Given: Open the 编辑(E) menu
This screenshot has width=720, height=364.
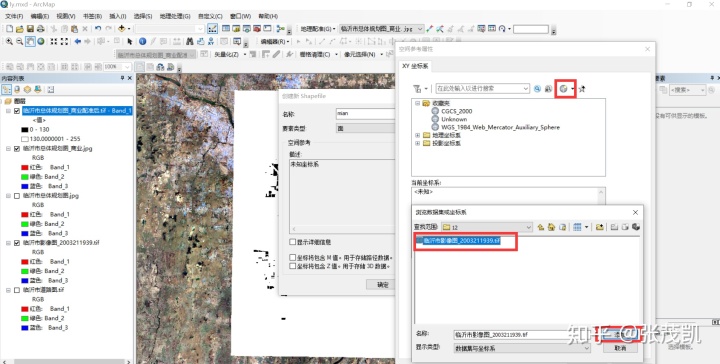Looking at the screenshot, I should [40, 16].
